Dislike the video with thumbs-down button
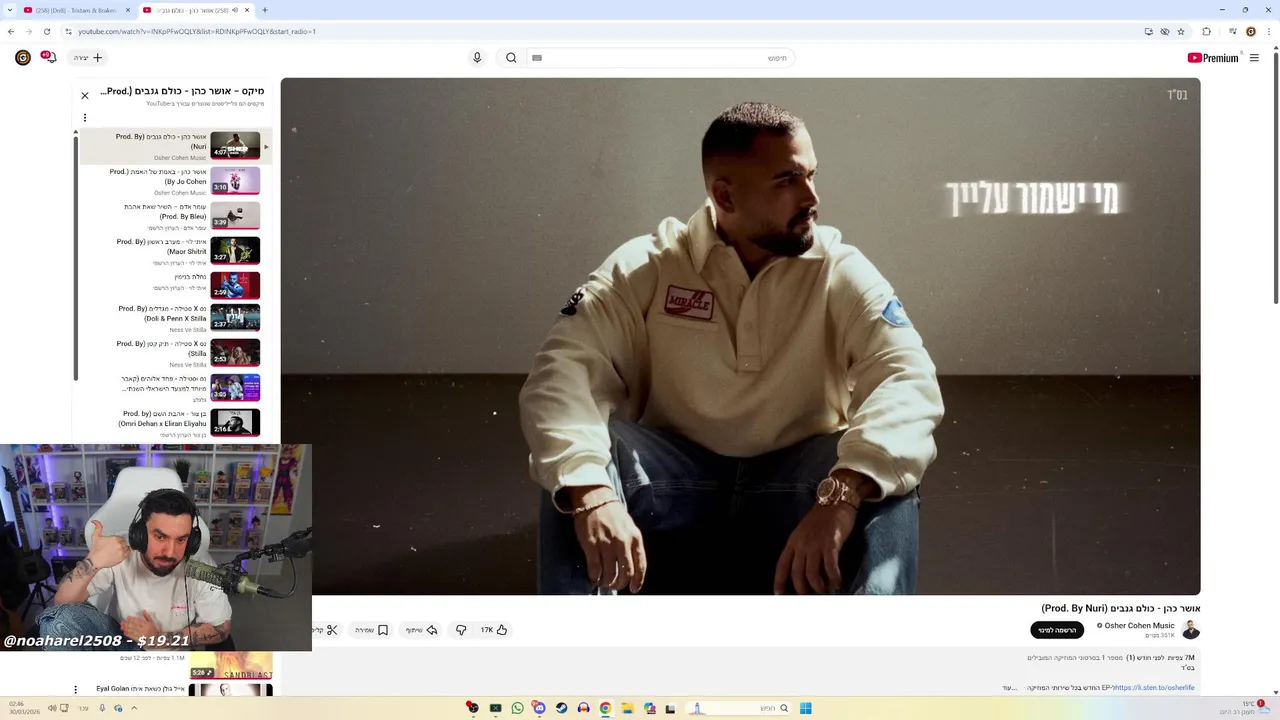The width and height of the screenshot is (1280, 720). (461, 630)
